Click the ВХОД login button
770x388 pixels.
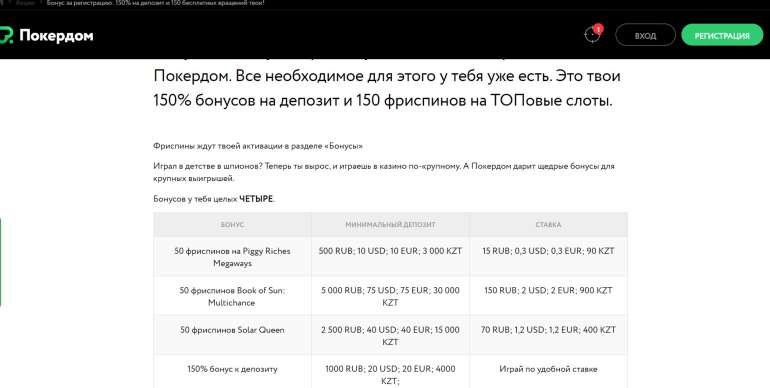pos(645,35)
